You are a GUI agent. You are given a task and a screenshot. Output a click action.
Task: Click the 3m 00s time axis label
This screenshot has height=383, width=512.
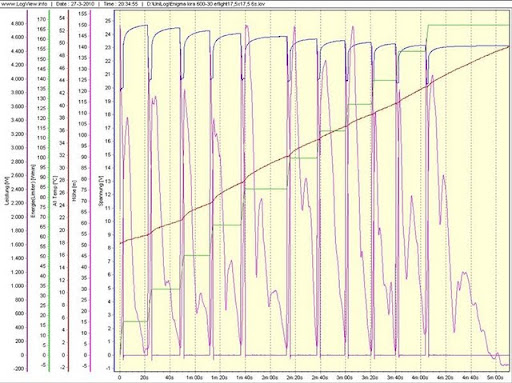tap(344, 378)
